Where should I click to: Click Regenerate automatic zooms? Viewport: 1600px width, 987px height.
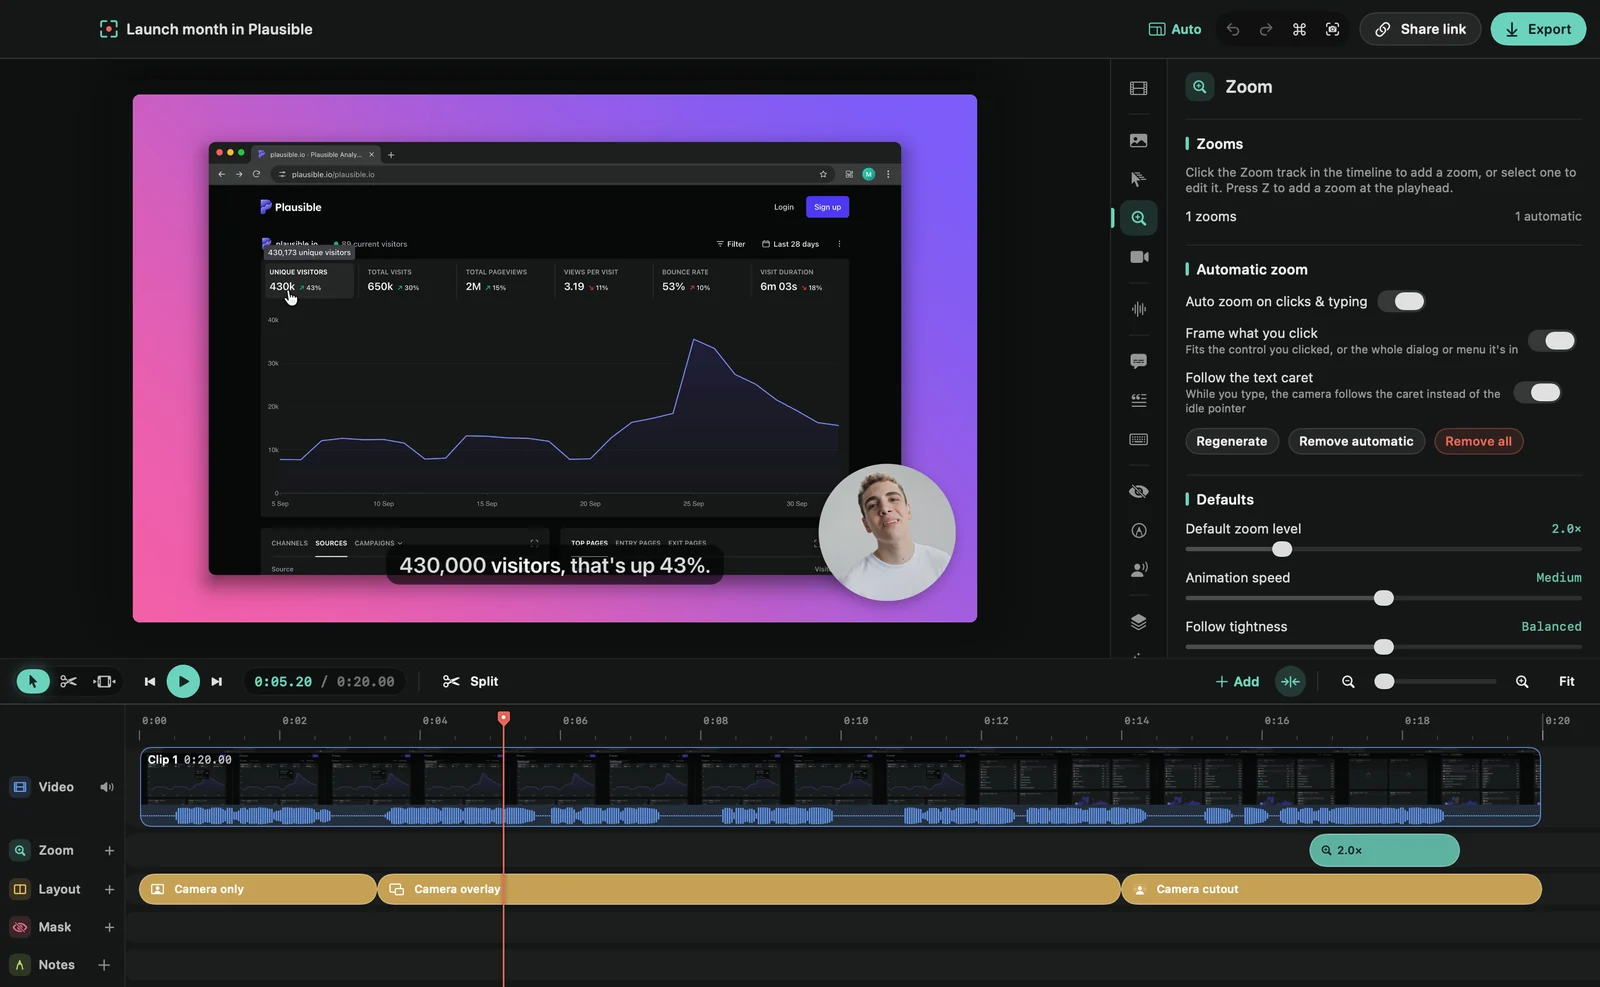[1231, 441]
